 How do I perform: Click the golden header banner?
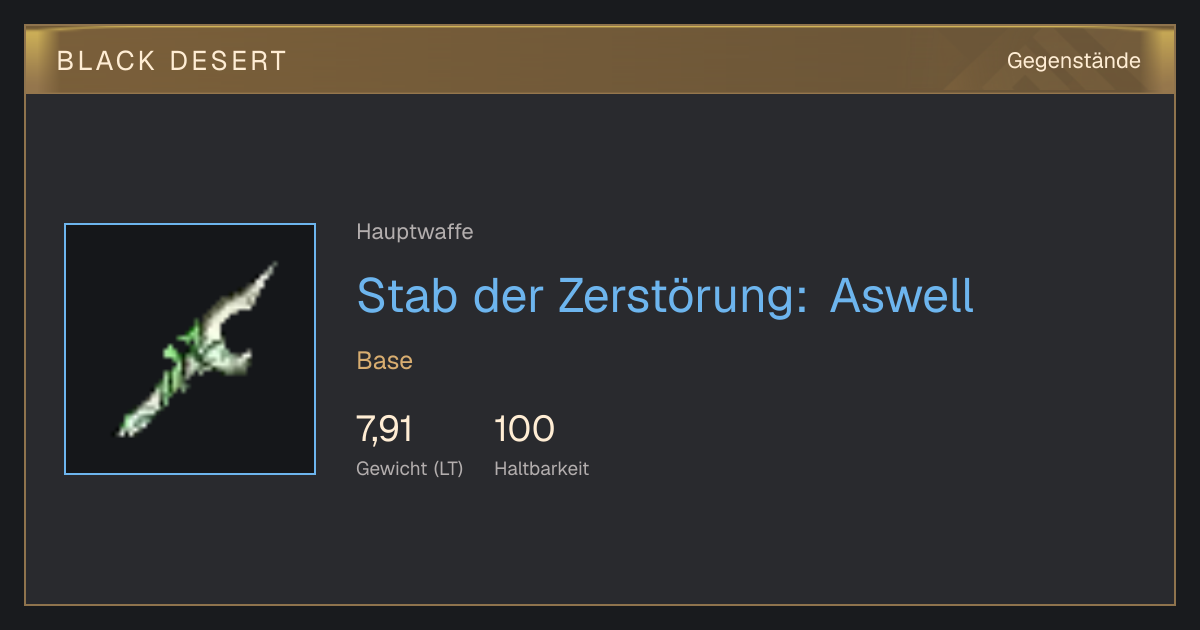[600, 60]
